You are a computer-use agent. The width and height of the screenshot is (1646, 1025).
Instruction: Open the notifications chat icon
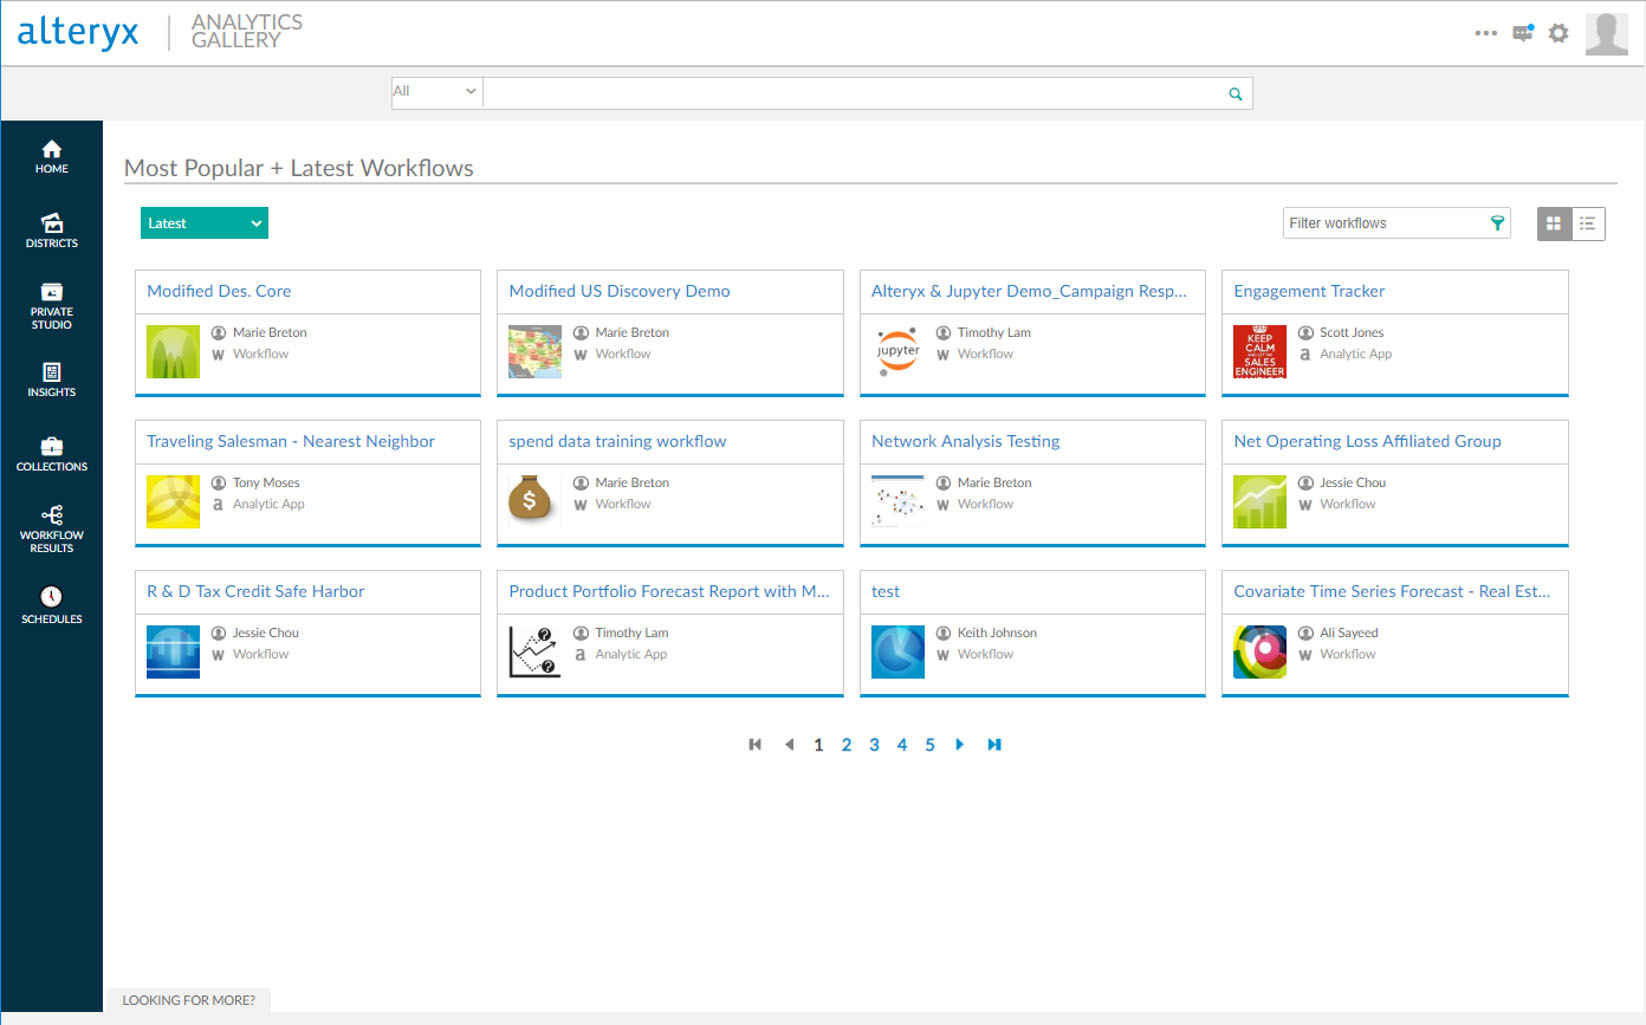(1523, 33)
